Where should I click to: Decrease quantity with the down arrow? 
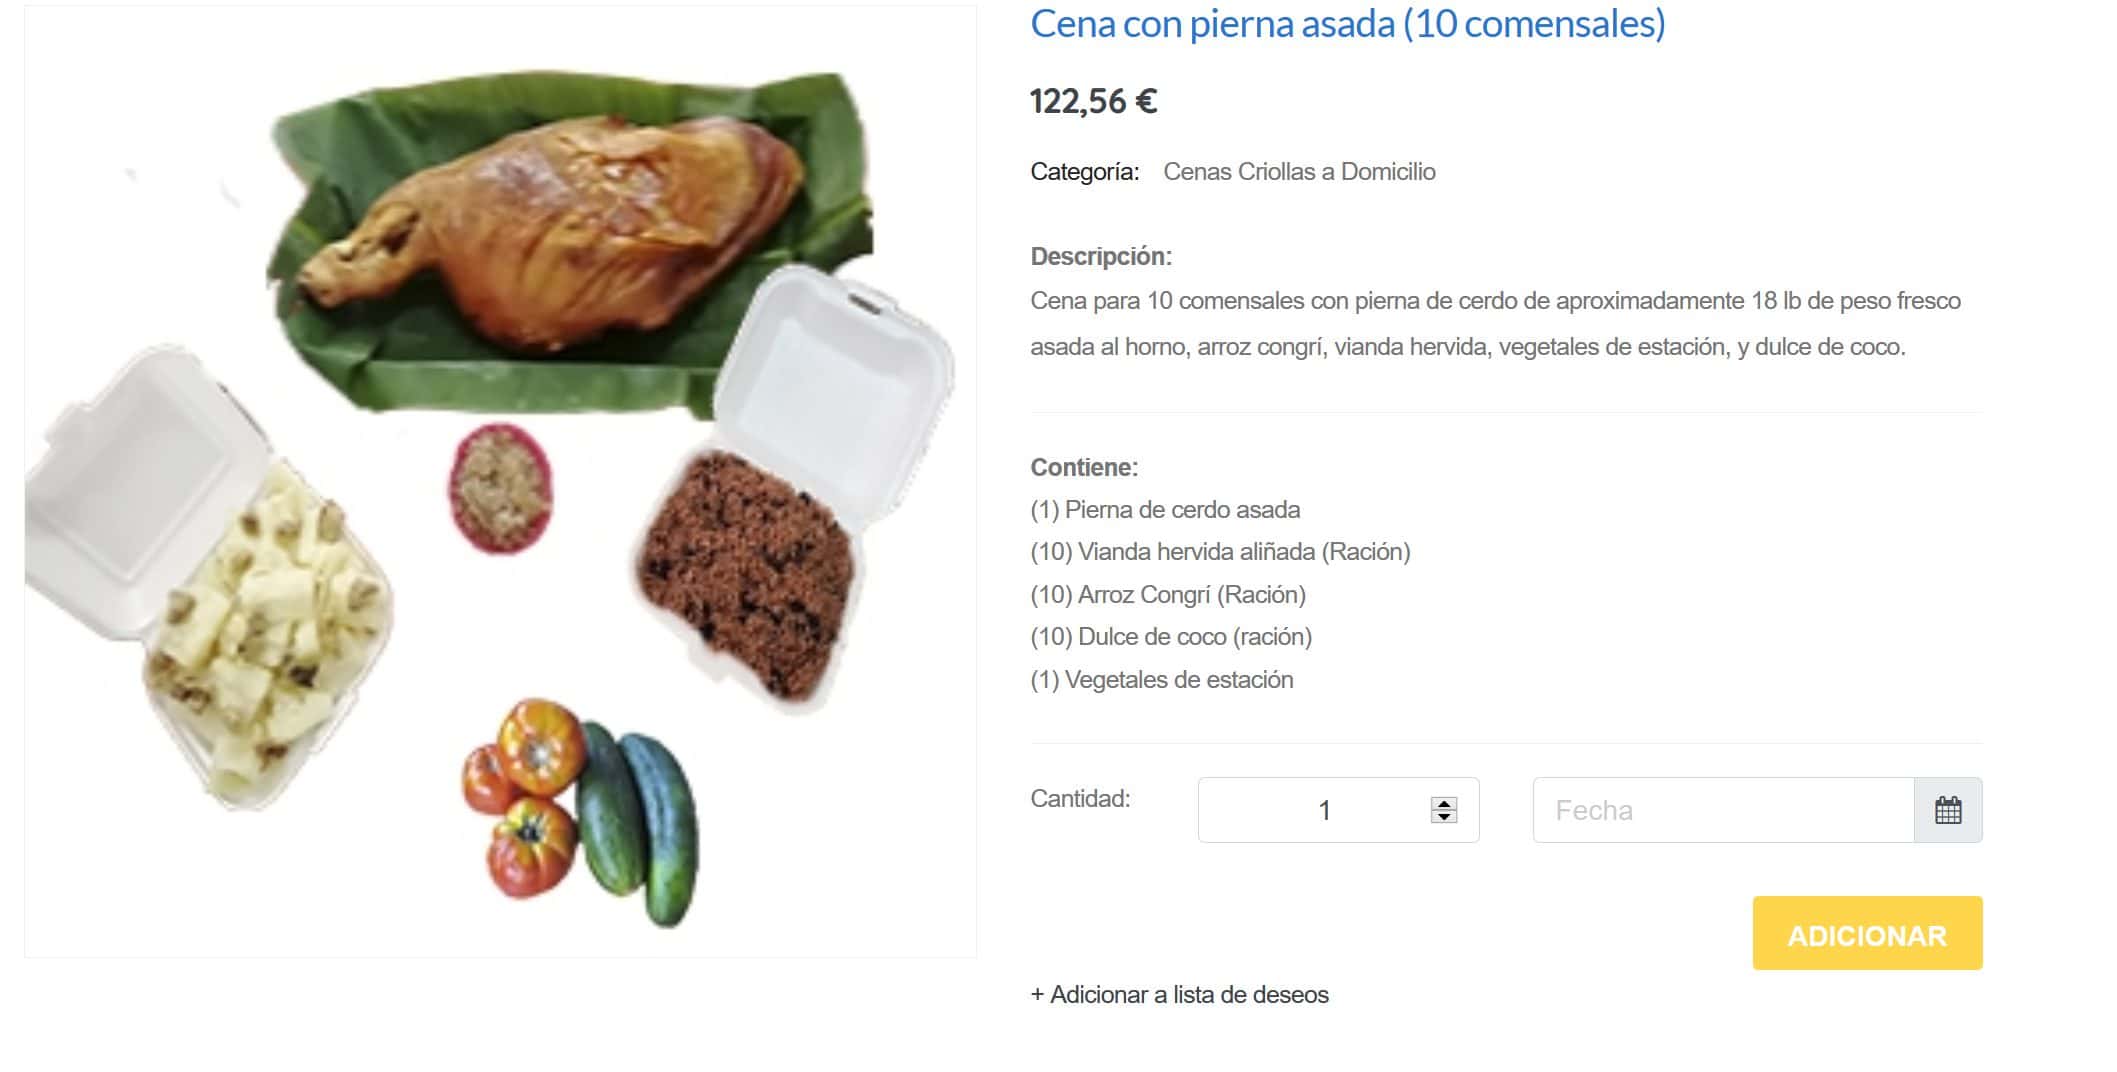coord(1443,817)
